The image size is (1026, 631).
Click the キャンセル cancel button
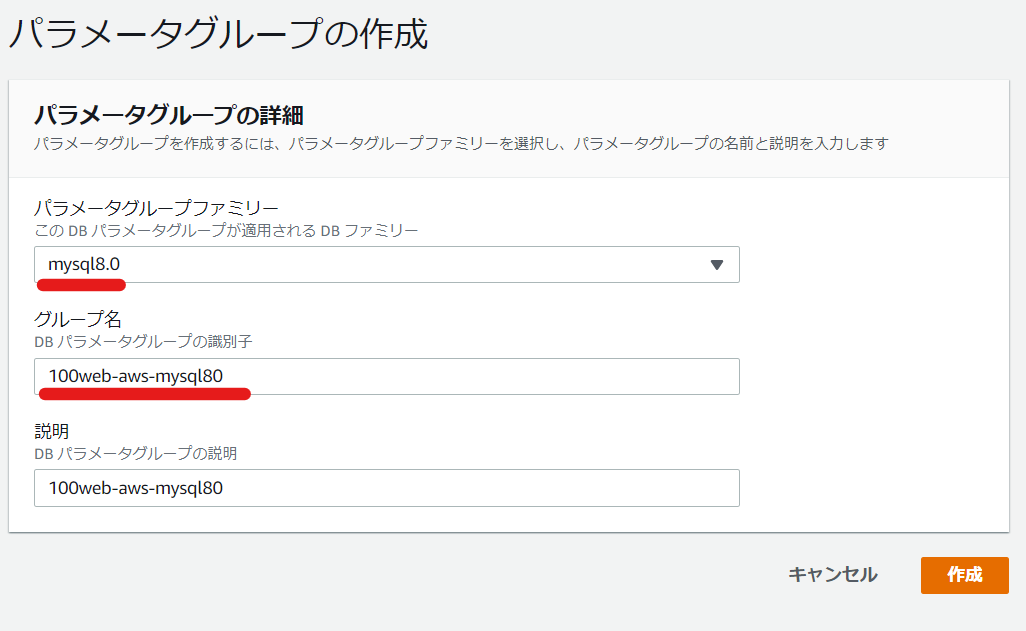(x=832, y=575)
